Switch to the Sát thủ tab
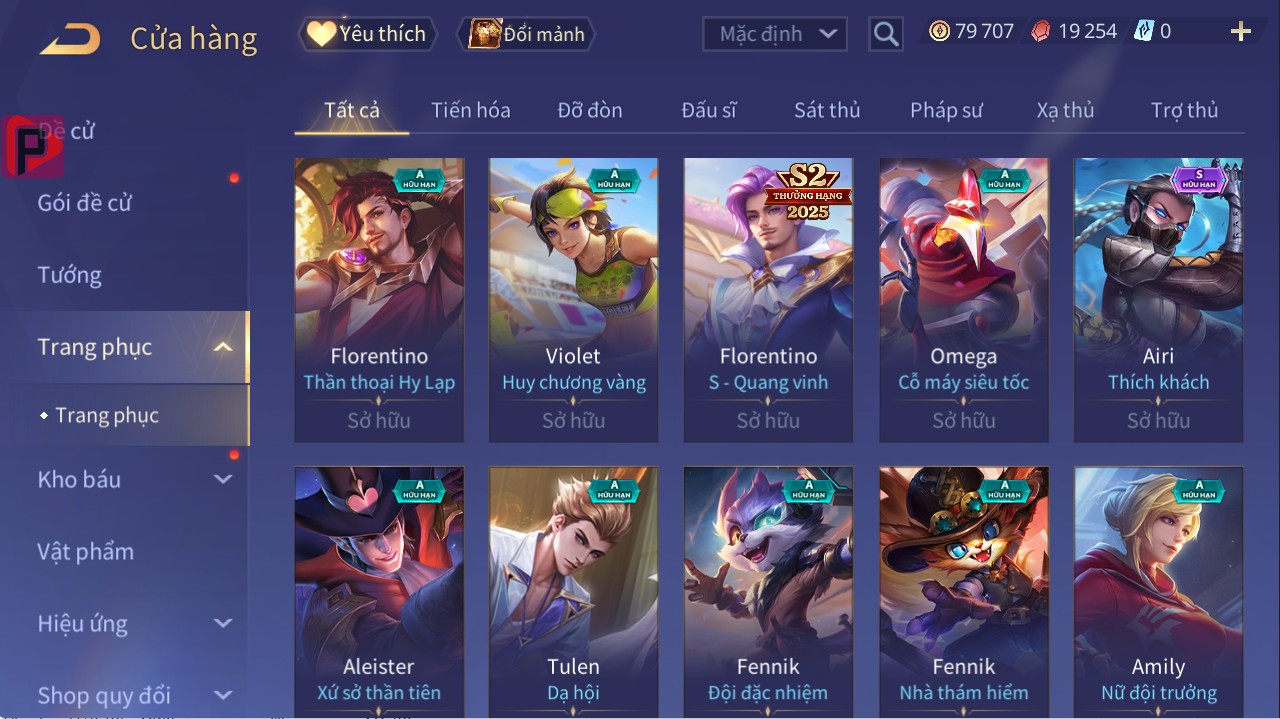The height and width of the screenshot is (719, 1280). click(827, 110)
